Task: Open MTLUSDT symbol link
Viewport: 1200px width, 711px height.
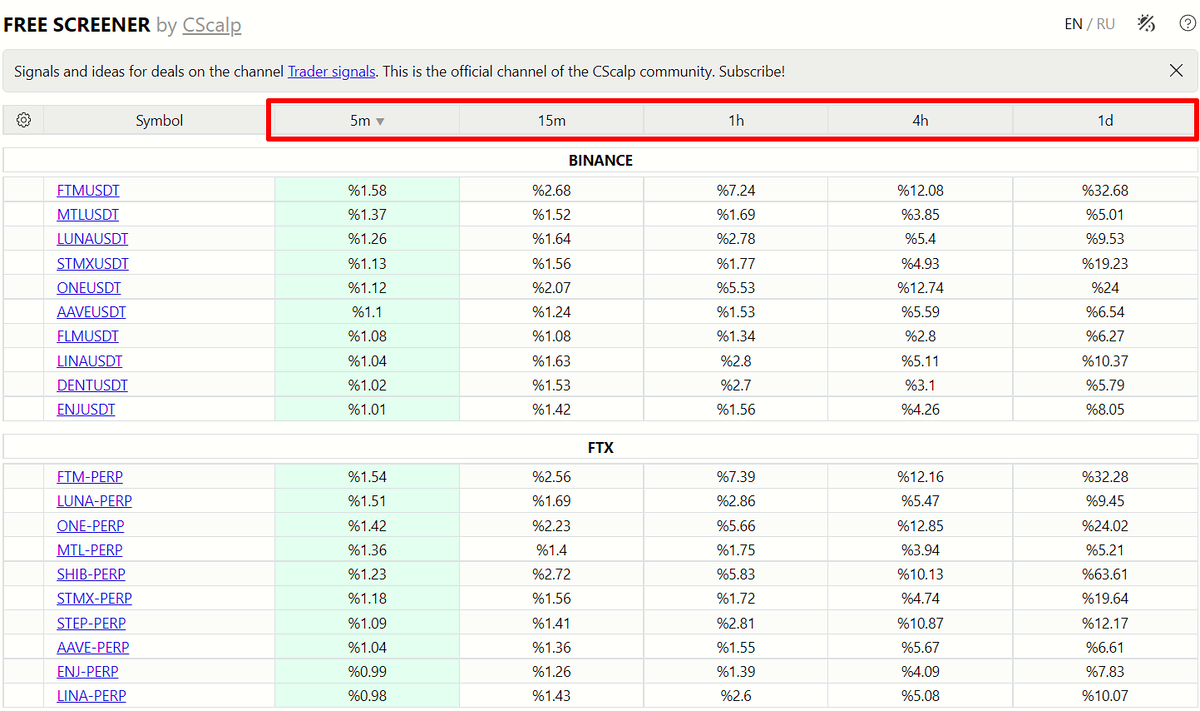Action: [88, 215]
